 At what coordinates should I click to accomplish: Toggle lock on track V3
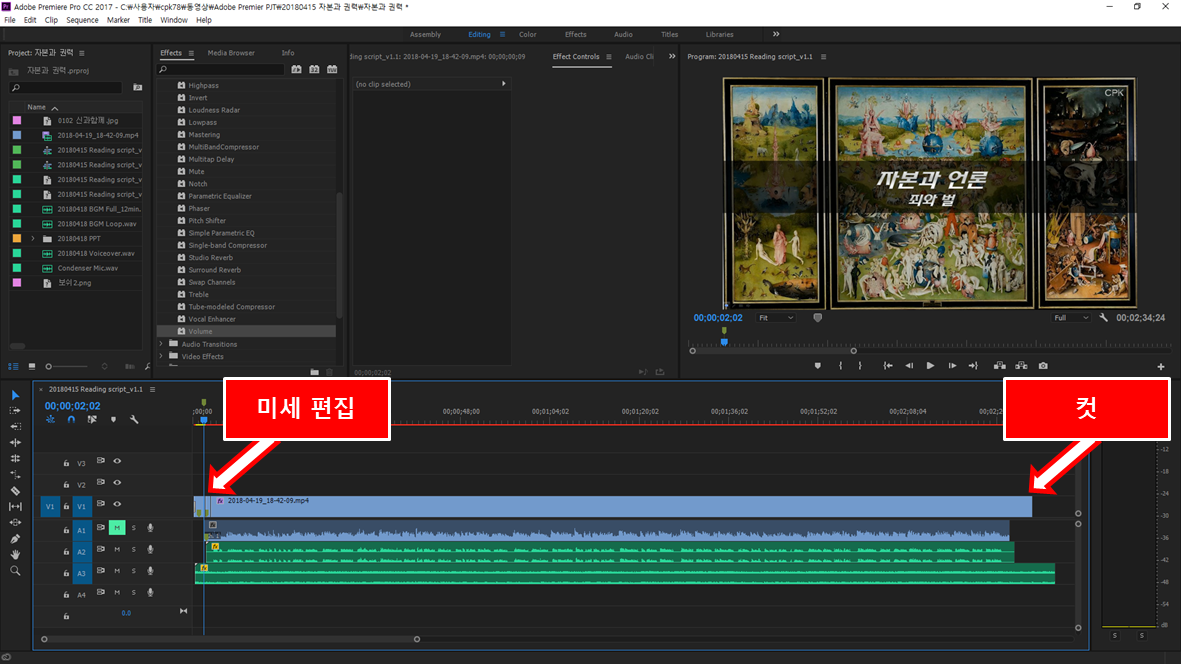pos(66,463)
